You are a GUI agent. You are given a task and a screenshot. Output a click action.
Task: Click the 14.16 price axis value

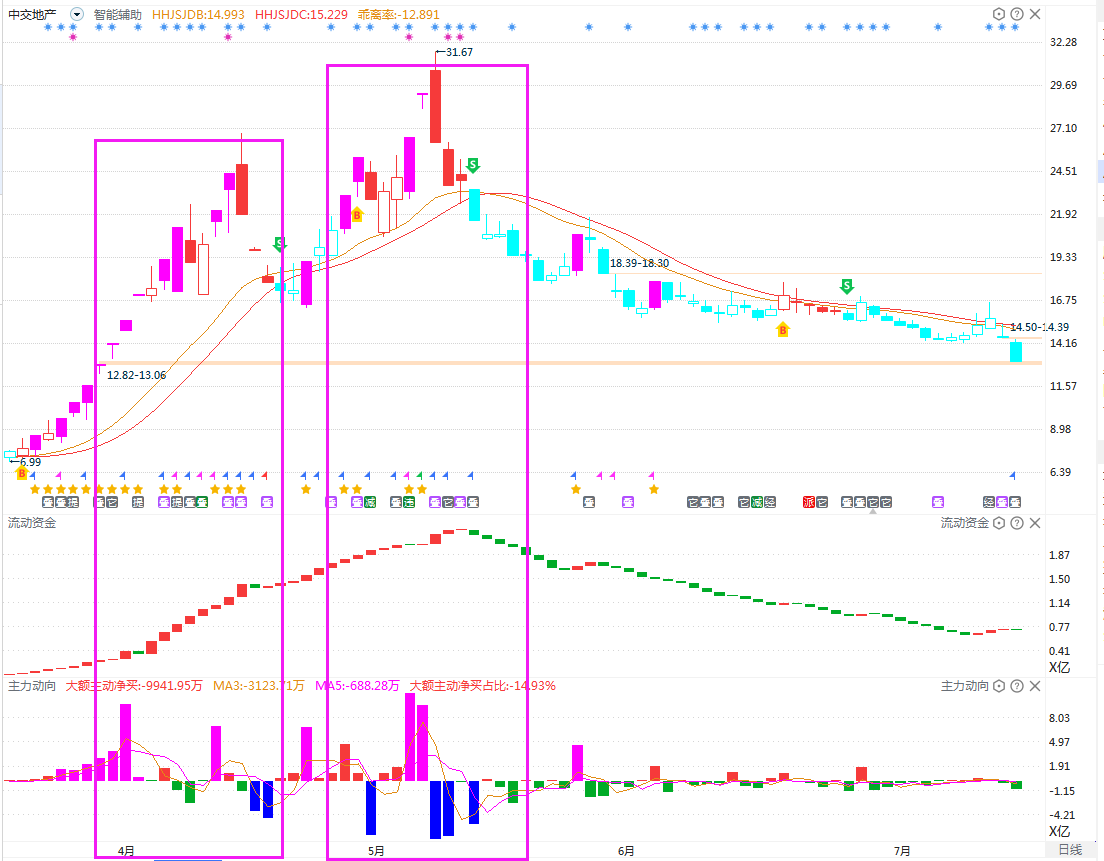1063,343
